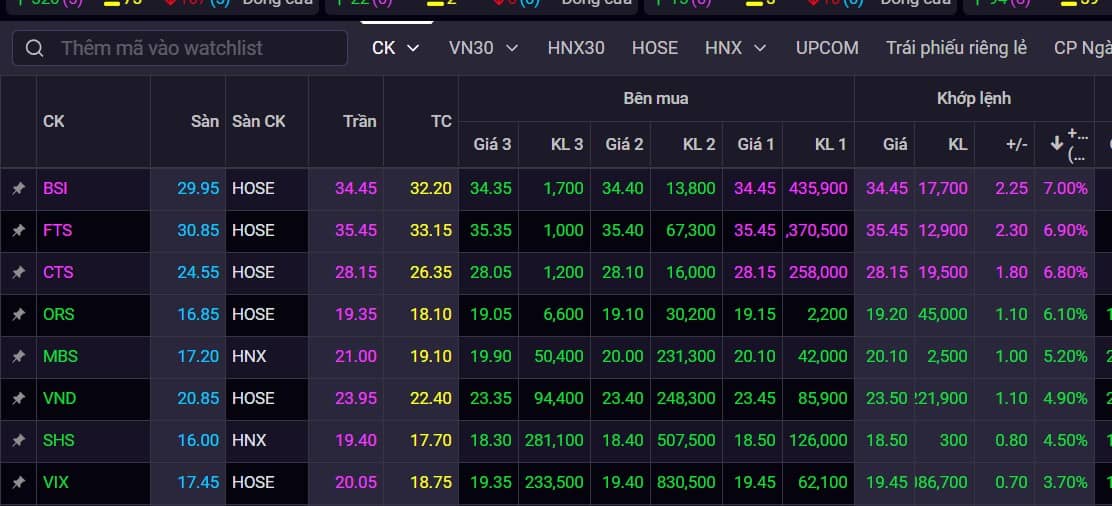Open the CK dropdown tab
Image resolution: width=1112 pixels, height=506 pixels.
396,48
